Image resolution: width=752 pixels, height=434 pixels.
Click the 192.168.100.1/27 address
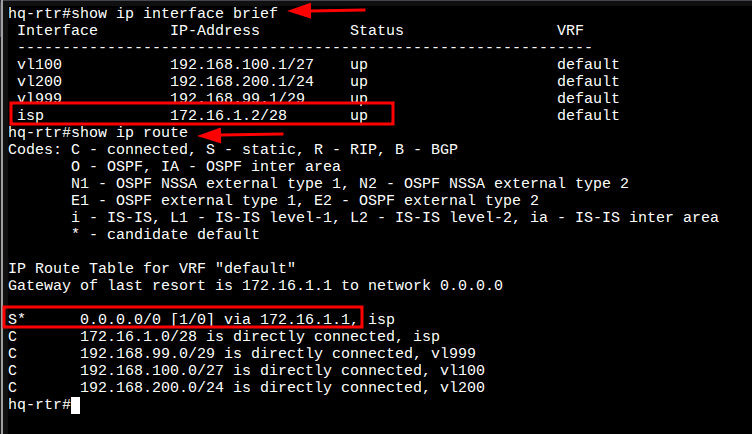coord(236,65)
